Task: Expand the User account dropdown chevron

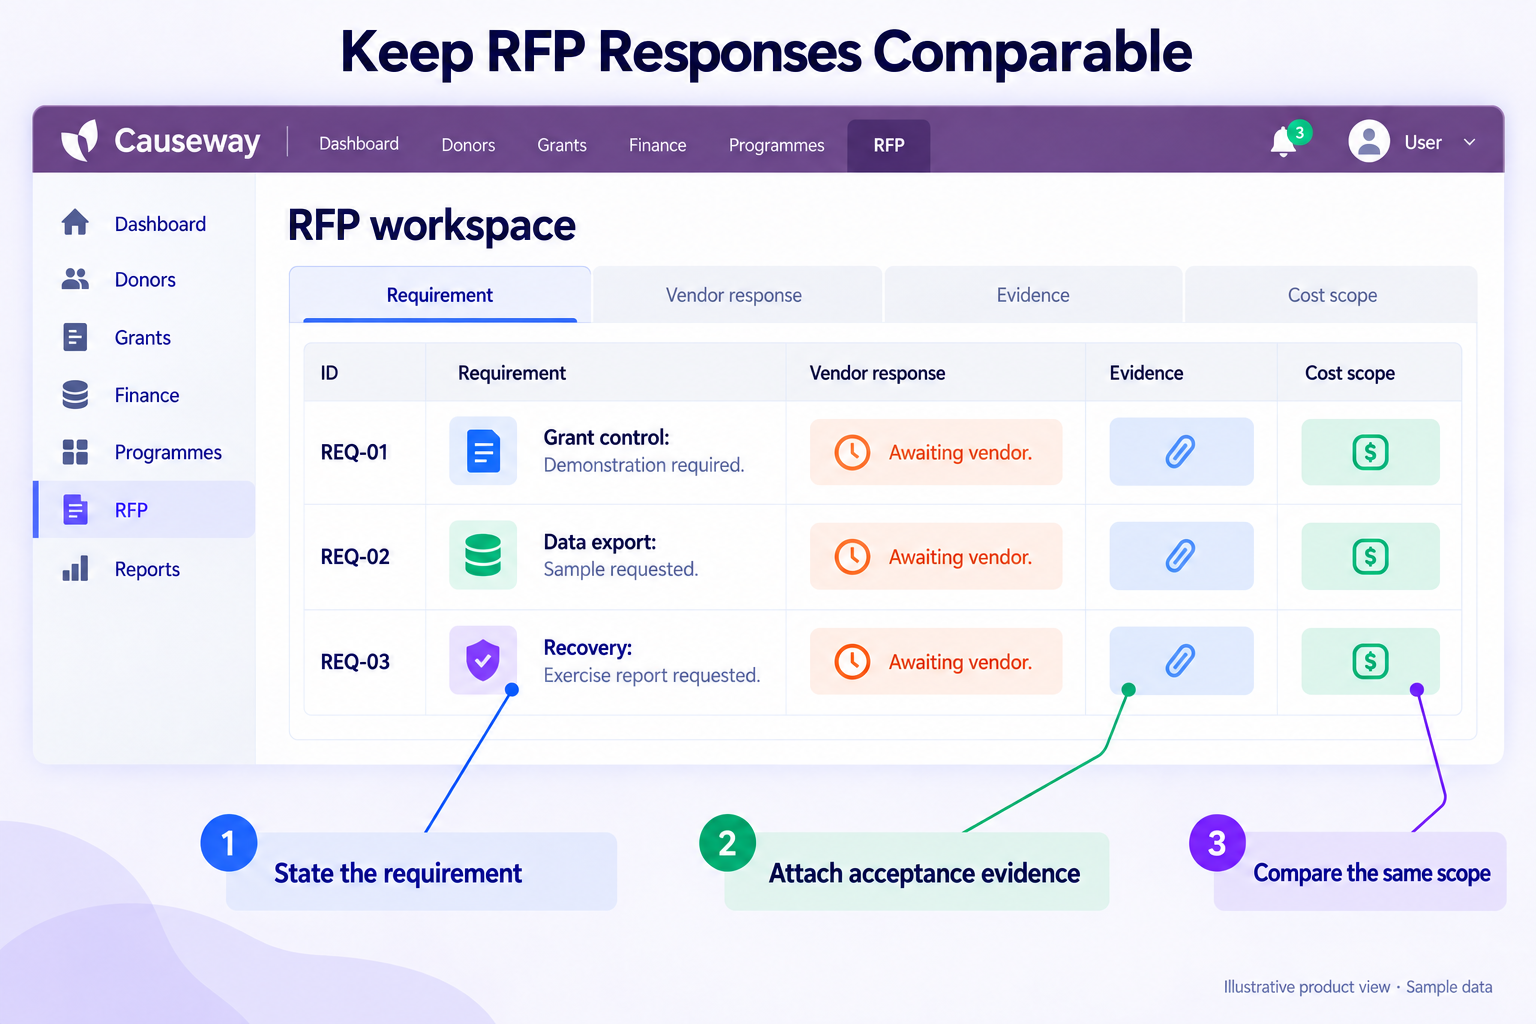Action: [x=1470, y=142]
